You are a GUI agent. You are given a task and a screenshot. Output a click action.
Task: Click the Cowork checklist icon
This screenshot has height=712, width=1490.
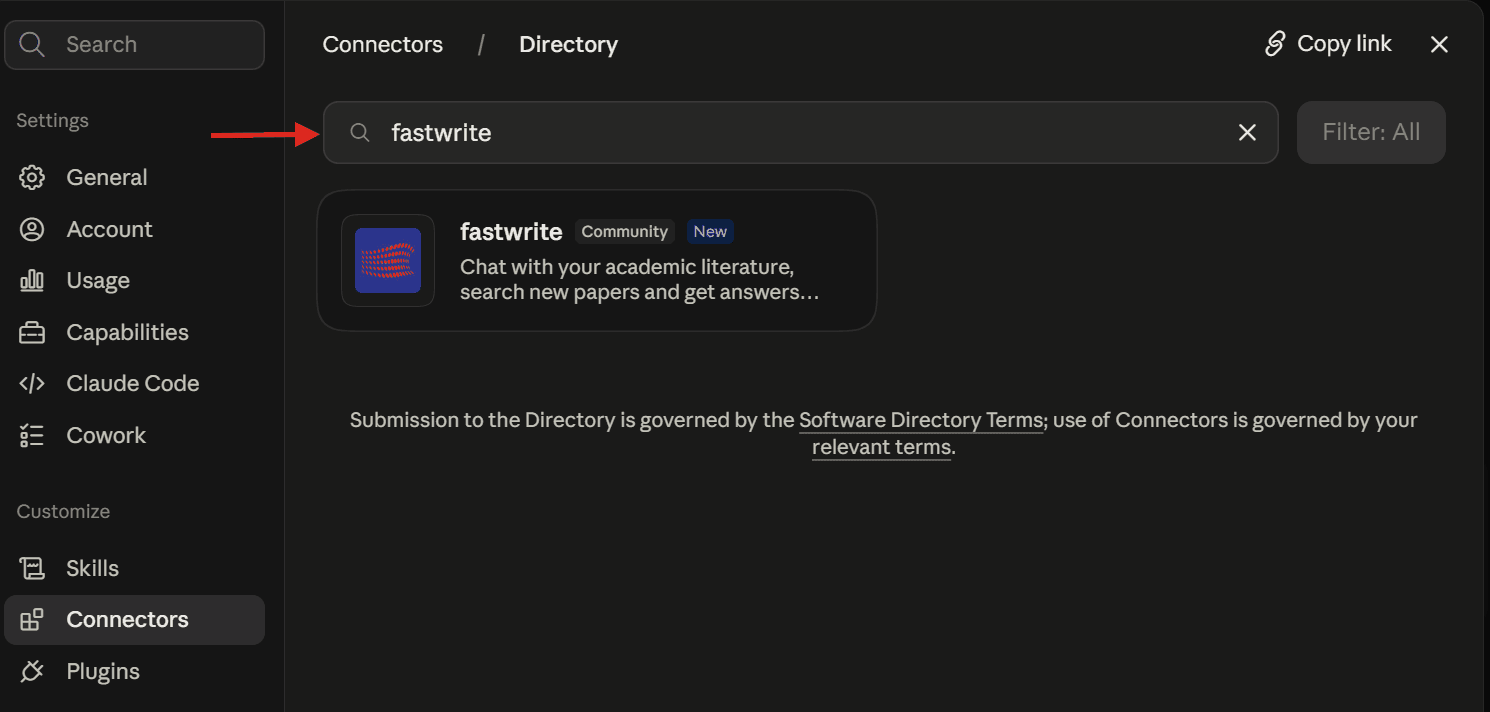click(32, 435)
